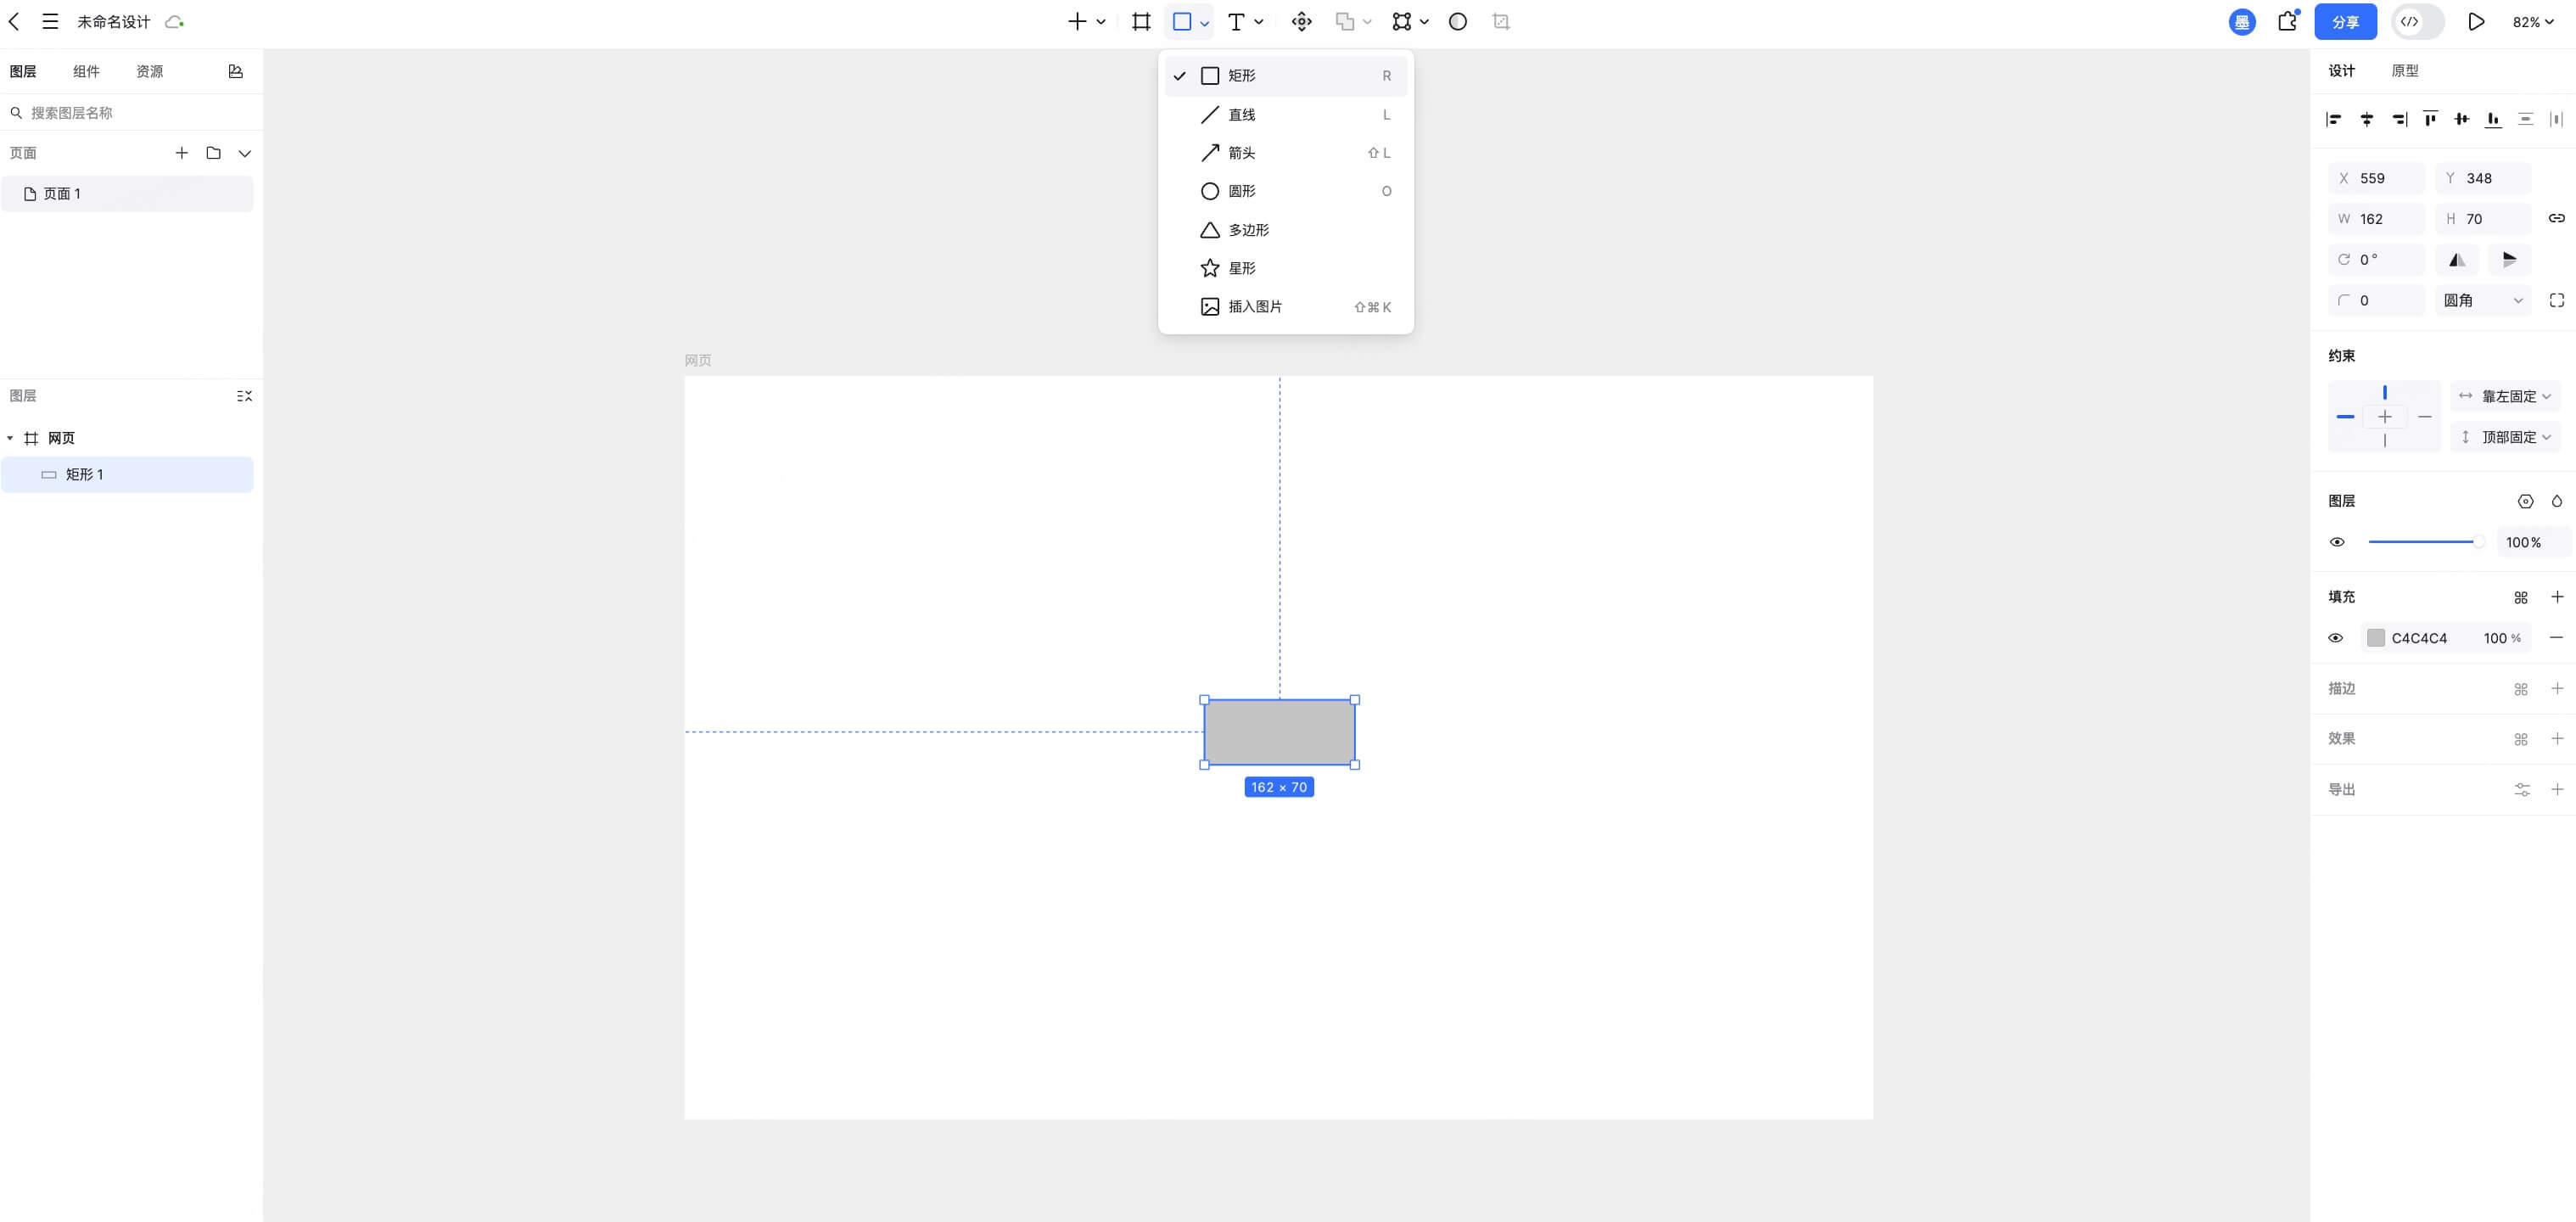Image resolution: width=2576 pixels, height=1222 pixels.
Task: Toggle the code developer mode switch
Action: click(2417, 22)
